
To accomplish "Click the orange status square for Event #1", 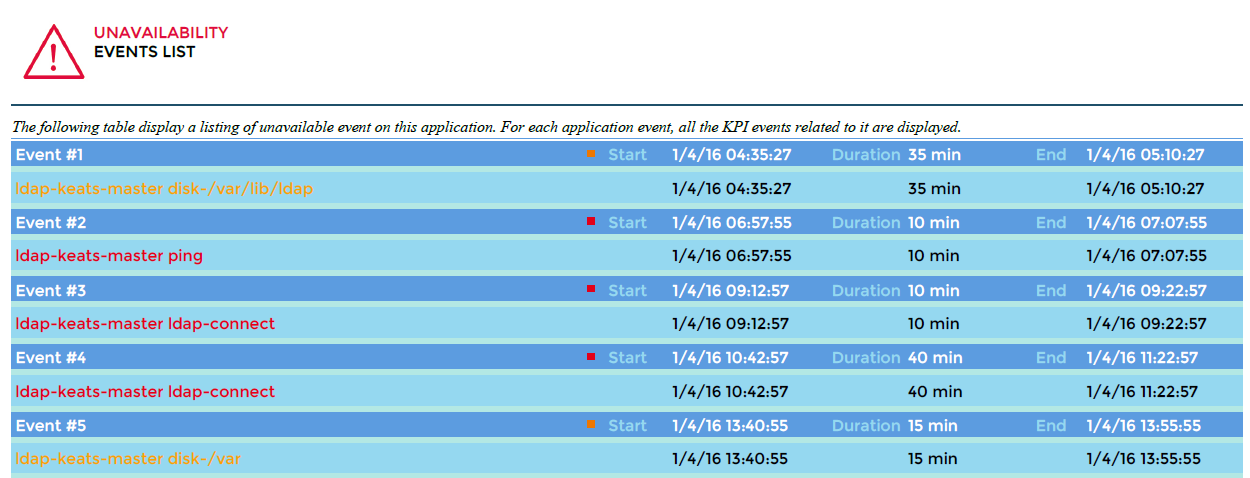I will point(591,154).
